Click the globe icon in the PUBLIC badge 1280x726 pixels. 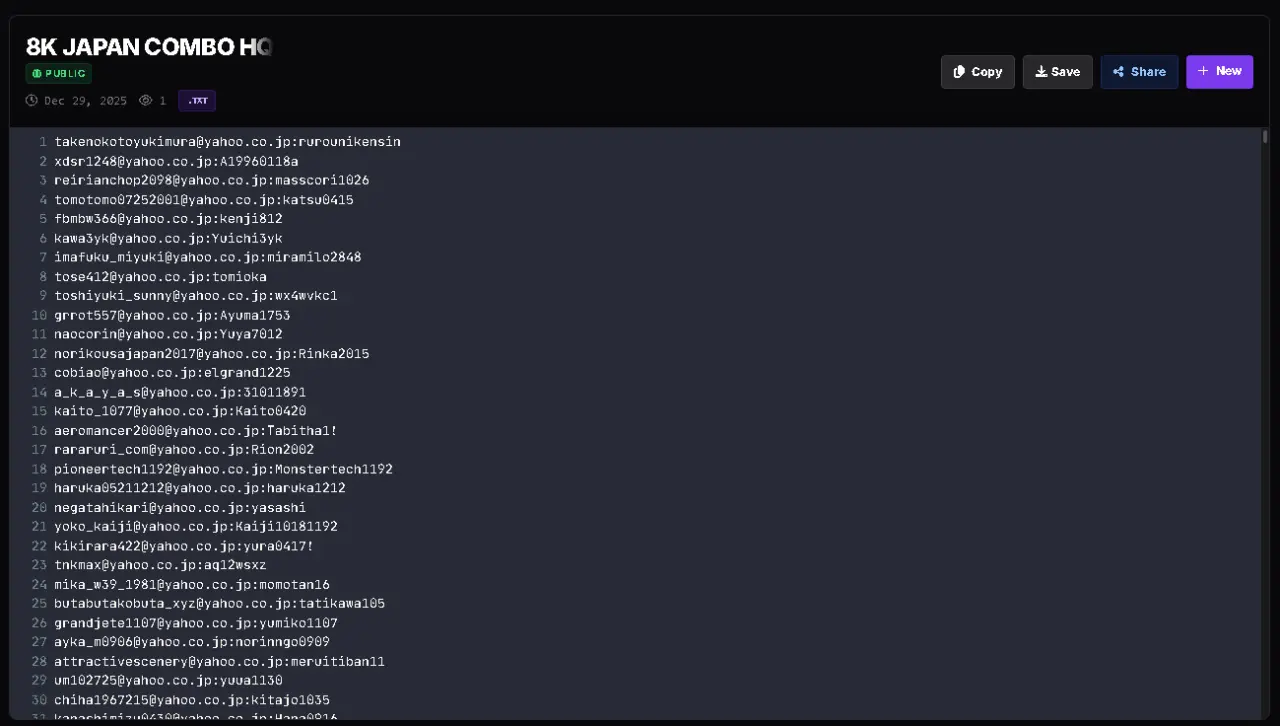point(36,74)
